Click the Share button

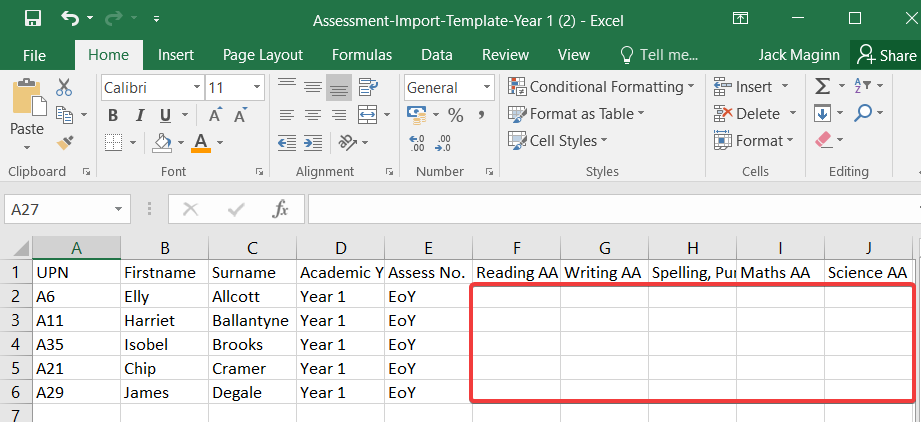click(x=886, y=55)
